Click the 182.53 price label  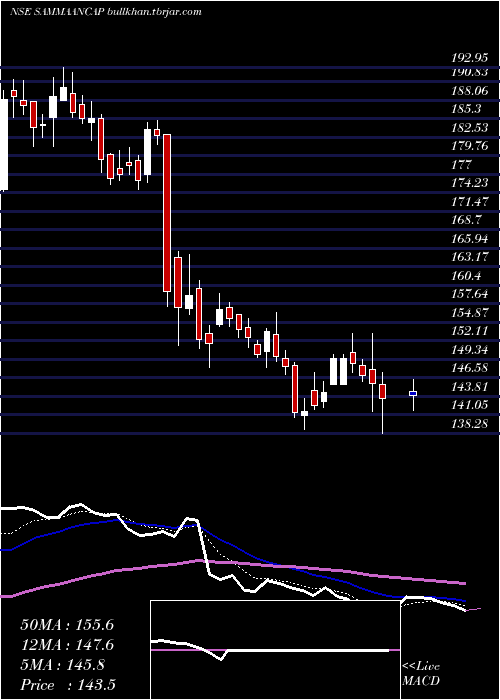coord(470,128)
